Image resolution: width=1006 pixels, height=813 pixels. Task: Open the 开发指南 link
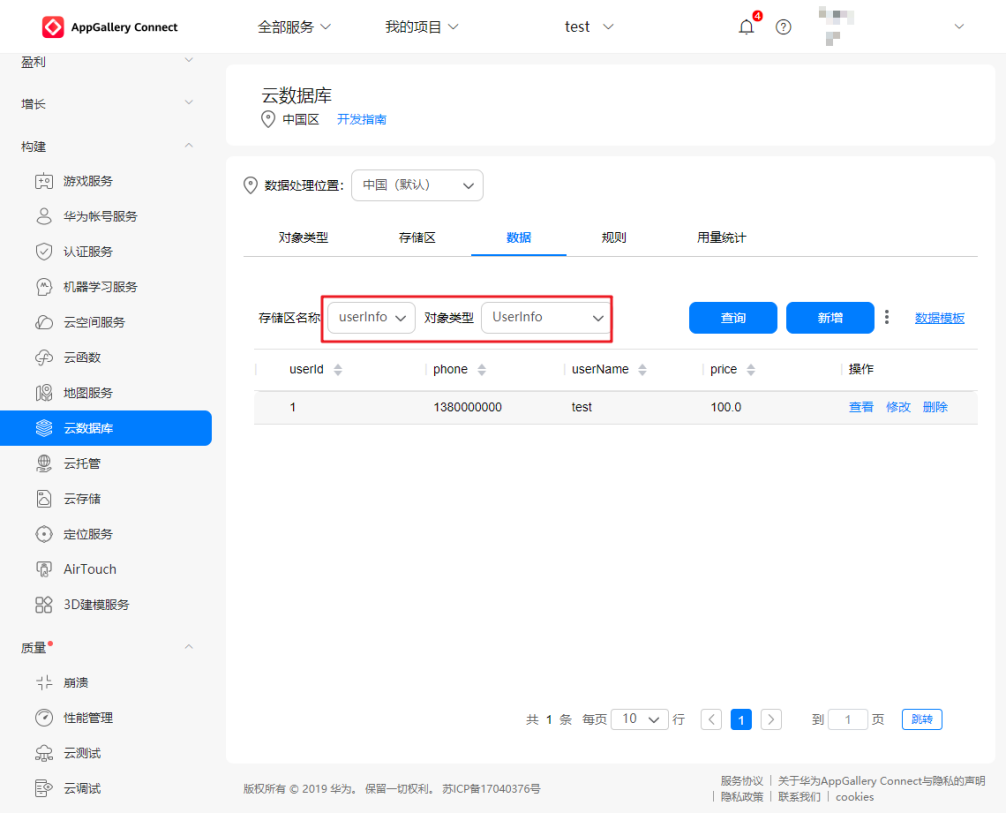[x=361, y=119]
